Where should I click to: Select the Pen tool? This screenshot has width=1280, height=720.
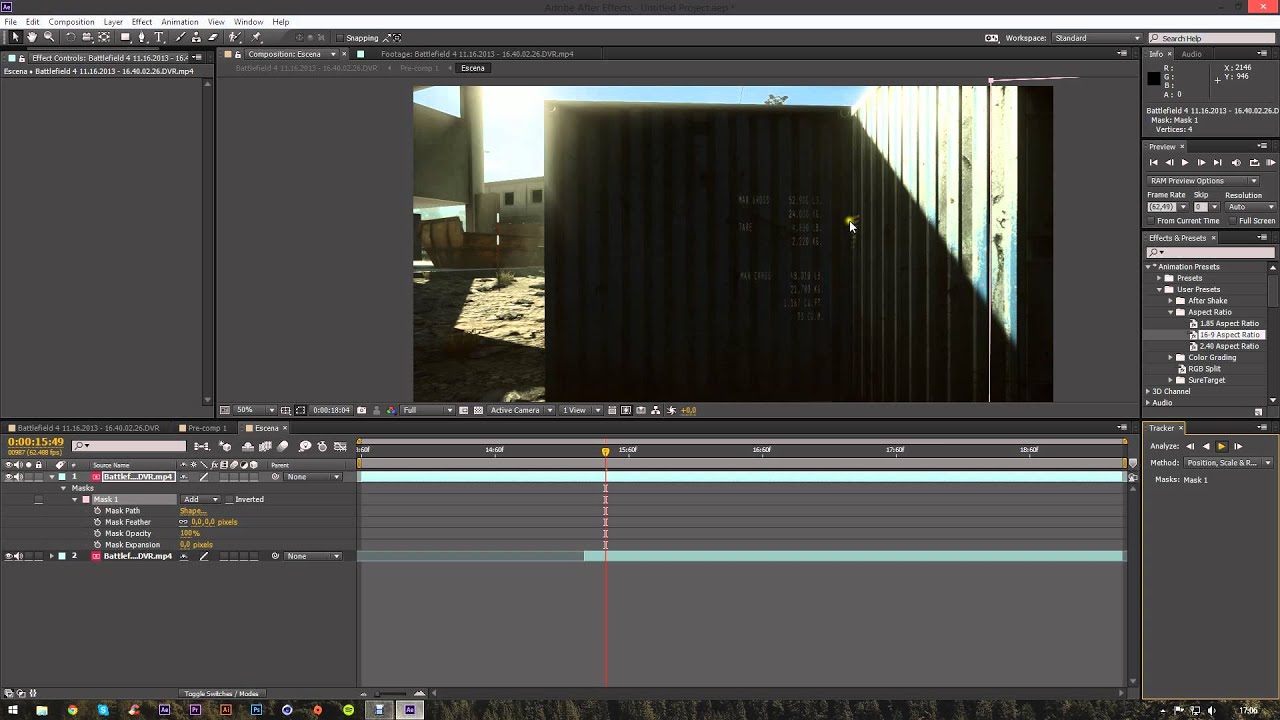[x=142, y=37]
